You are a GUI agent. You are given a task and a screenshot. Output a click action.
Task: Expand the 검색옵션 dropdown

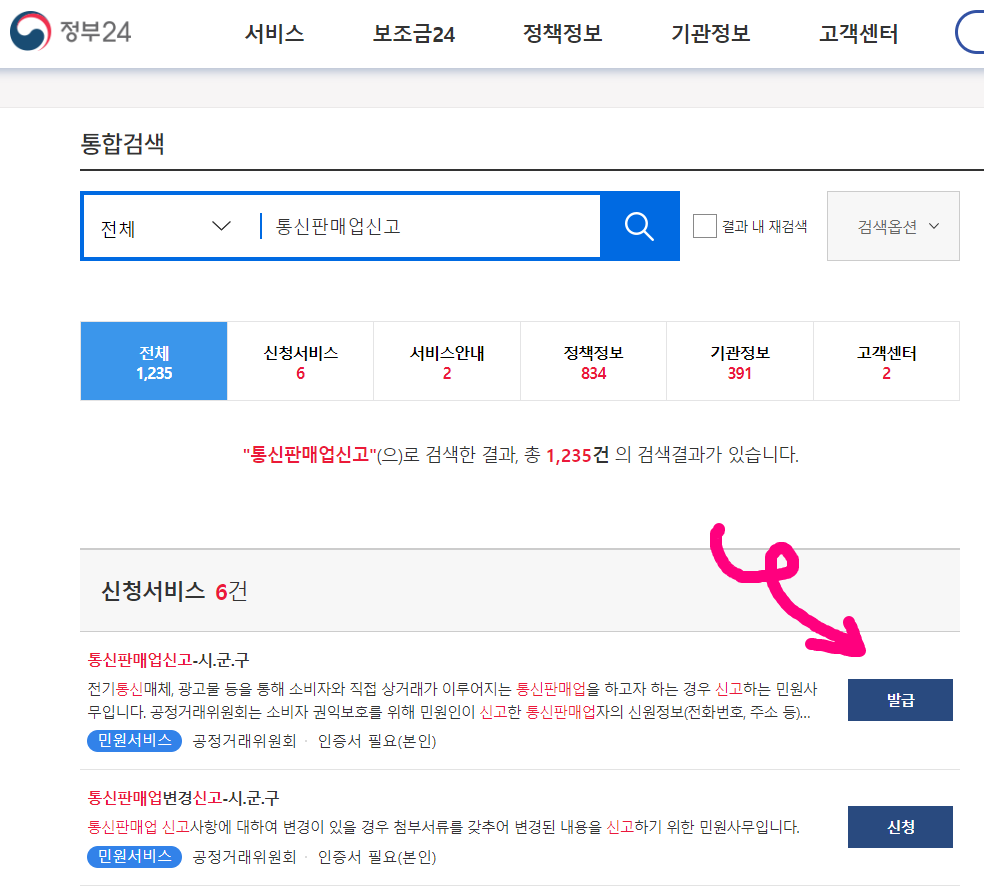(x=893, y=226)
